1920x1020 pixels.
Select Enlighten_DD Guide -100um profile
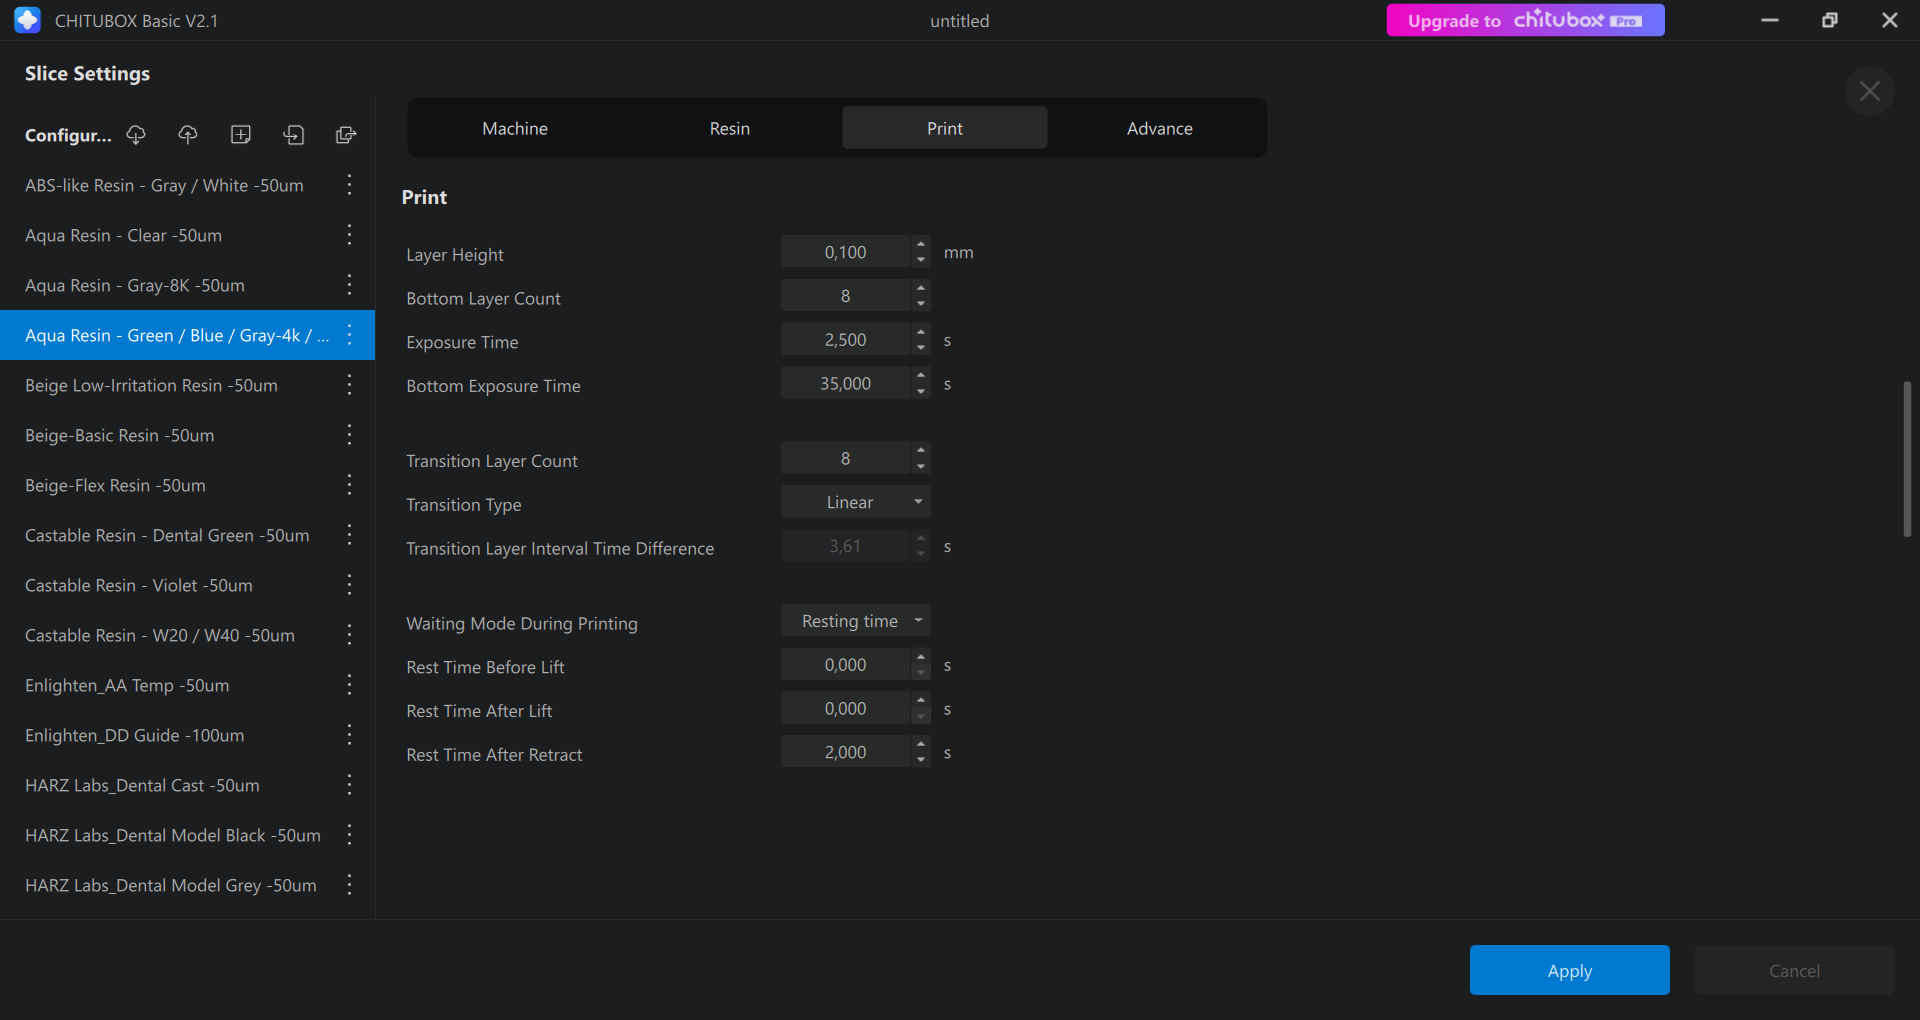(x=187, y=735)
